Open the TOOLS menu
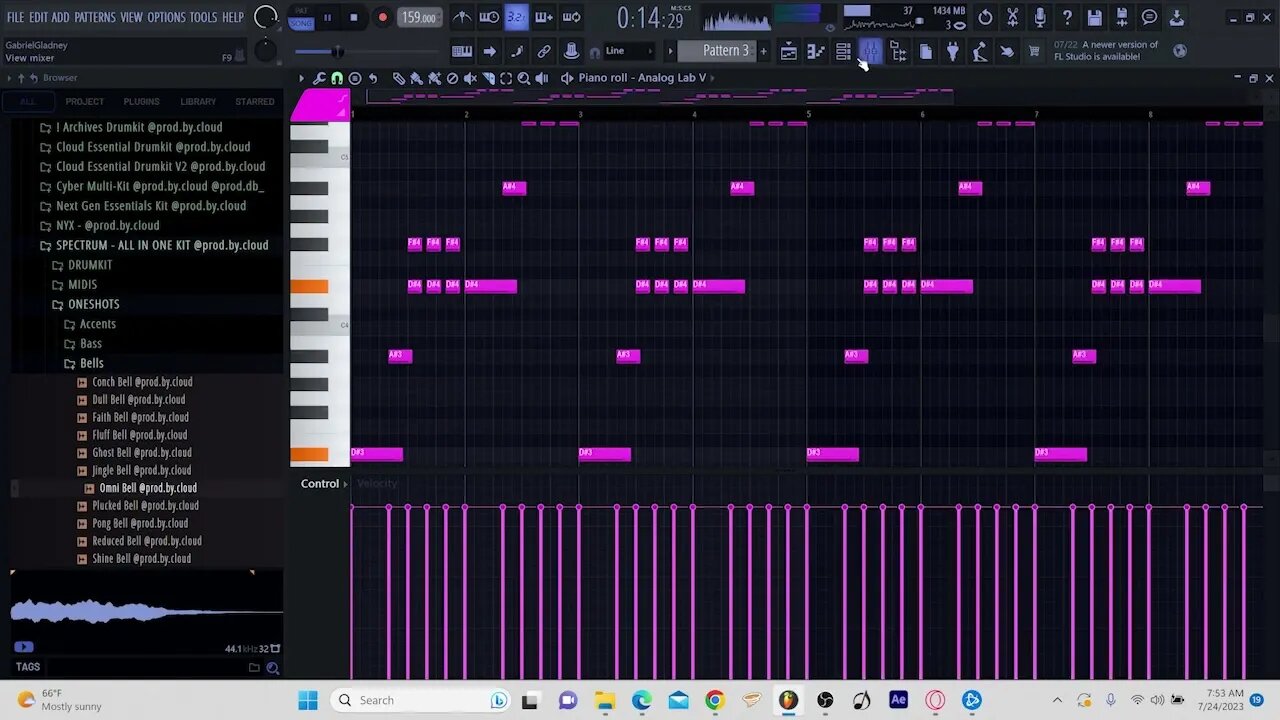 [x=203, y=17]
